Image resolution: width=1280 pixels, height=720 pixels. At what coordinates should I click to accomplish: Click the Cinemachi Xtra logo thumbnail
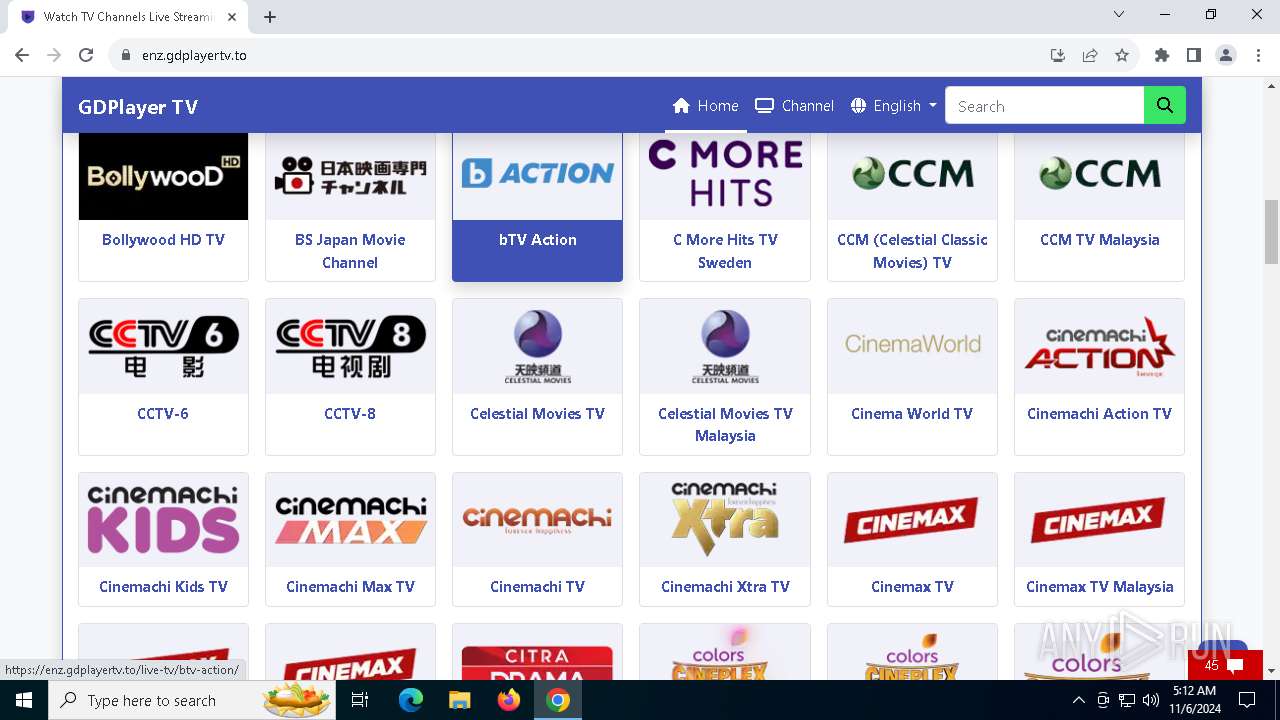(x=725, y=520)
